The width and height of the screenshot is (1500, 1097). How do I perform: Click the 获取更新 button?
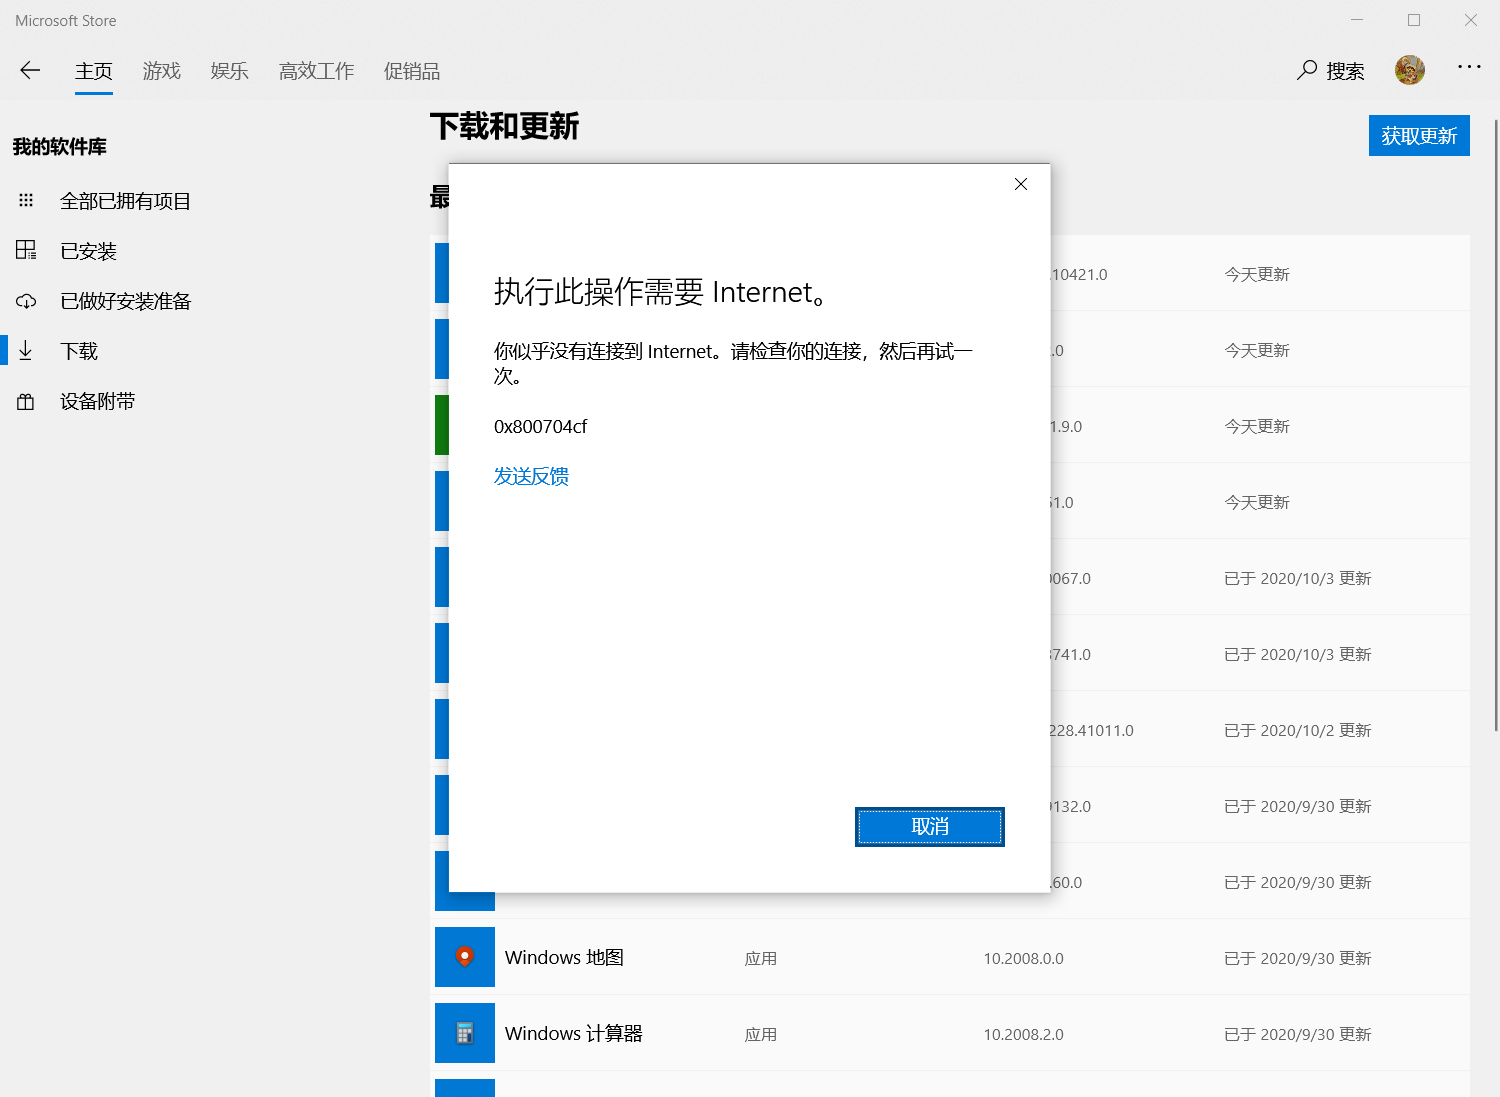click(1419, 136)
